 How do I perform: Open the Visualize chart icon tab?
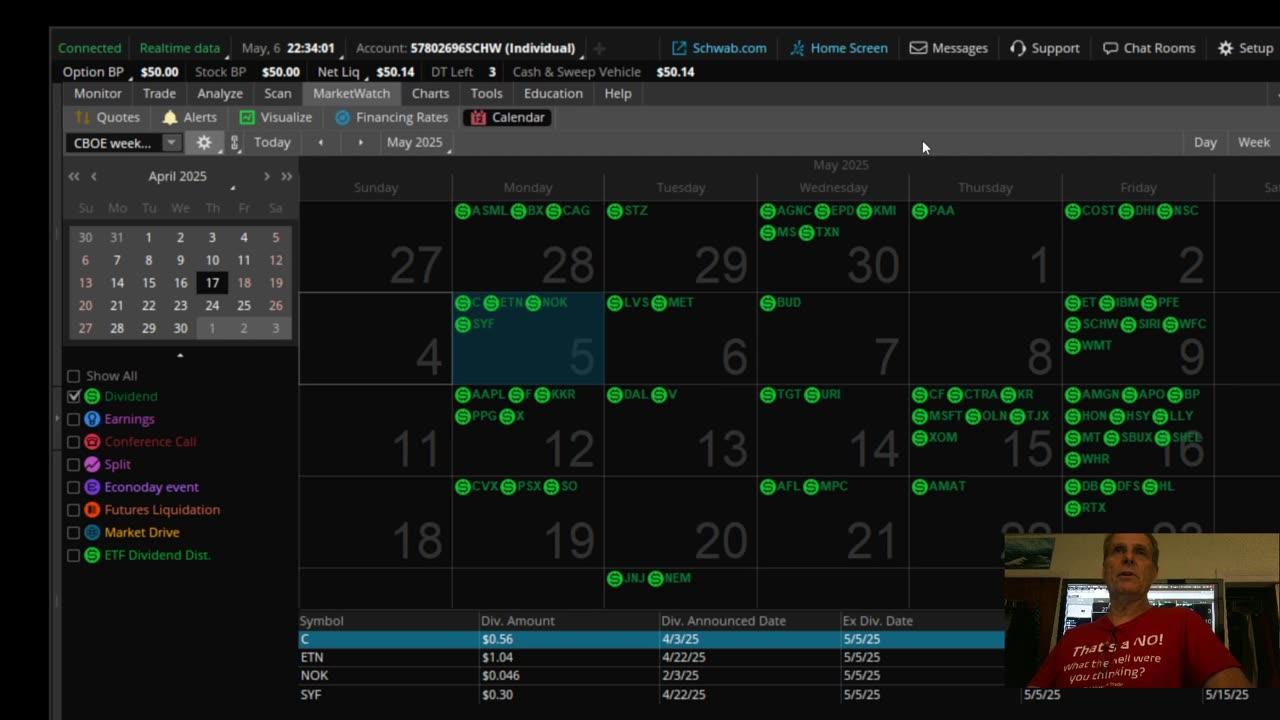(276, 117)
